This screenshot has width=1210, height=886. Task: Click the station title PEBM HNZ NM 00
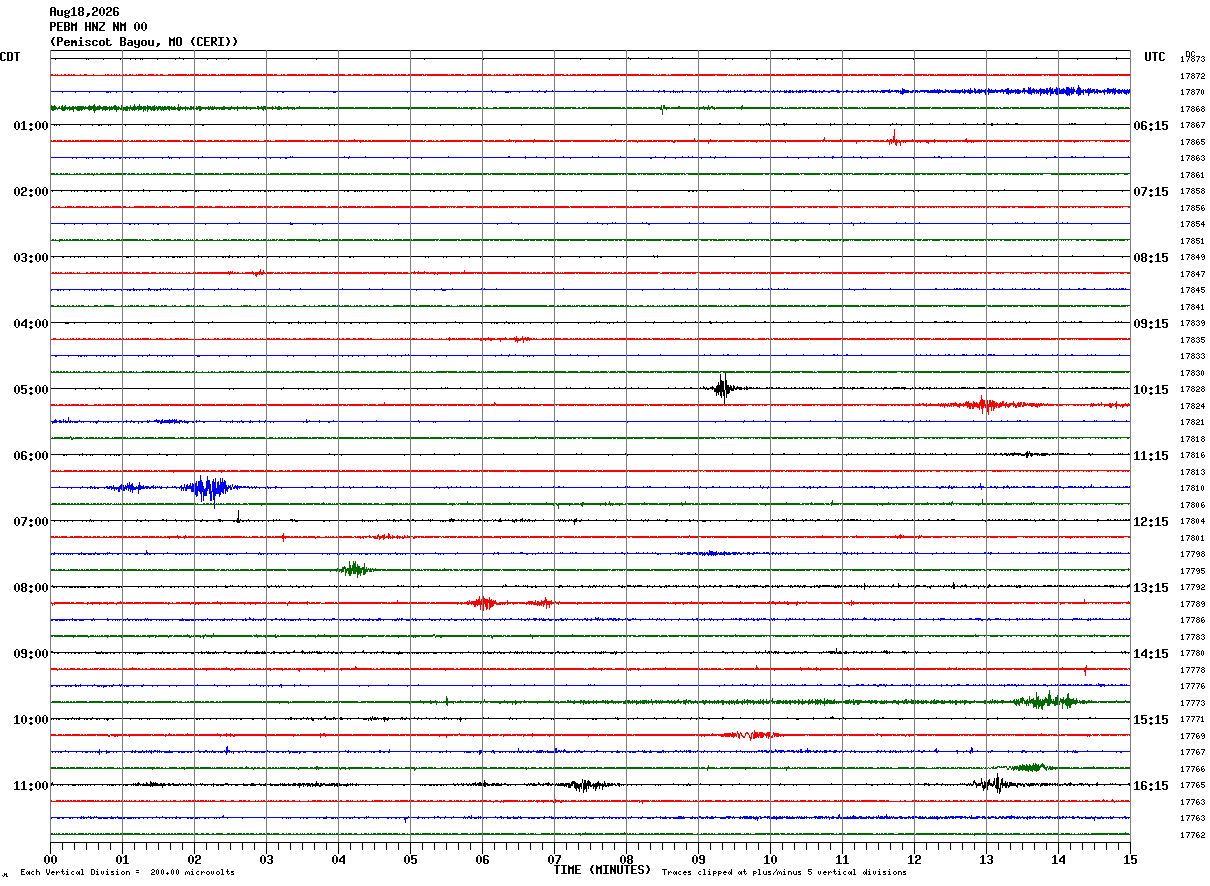[98, 27]
